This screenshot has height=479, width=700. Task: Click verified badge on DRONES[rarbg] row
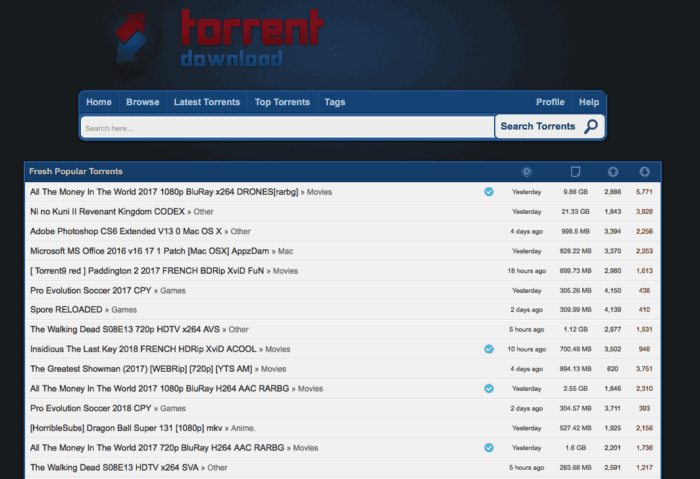[489, 192]
